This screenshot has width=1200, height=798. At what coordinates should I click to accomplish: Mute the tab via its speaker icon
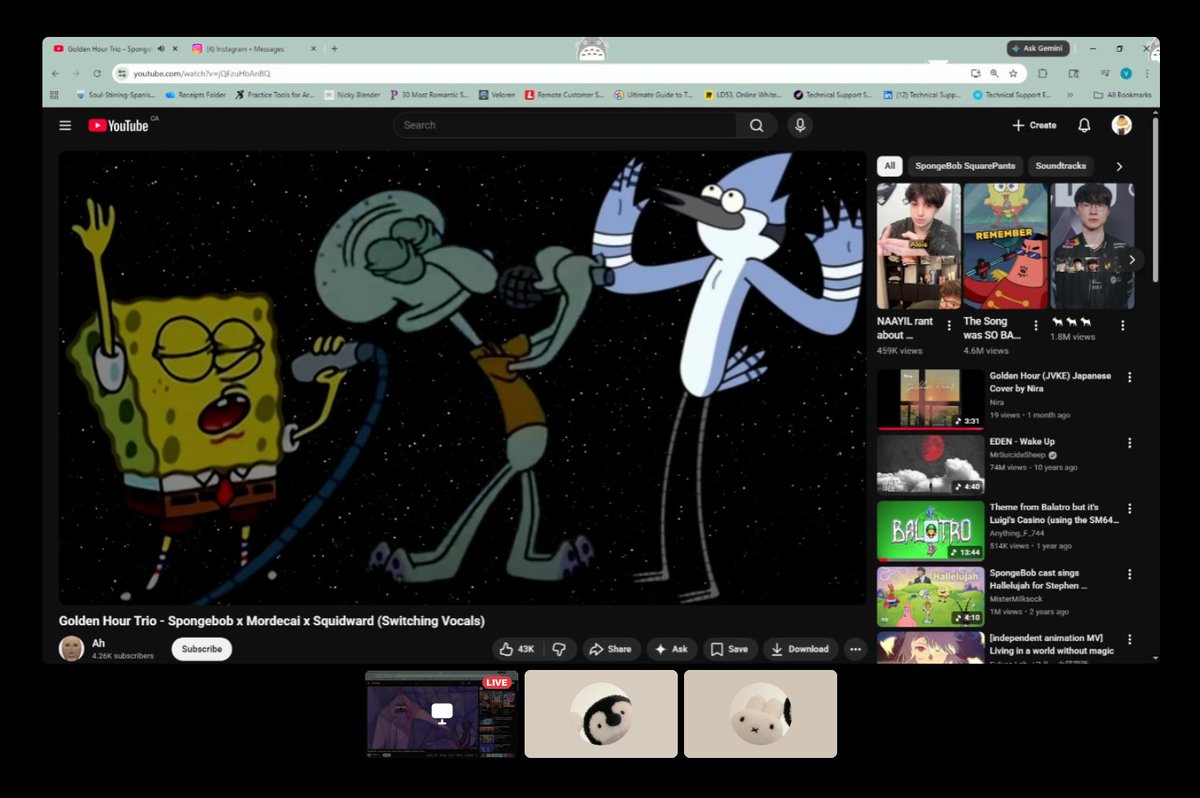point(161,48)
